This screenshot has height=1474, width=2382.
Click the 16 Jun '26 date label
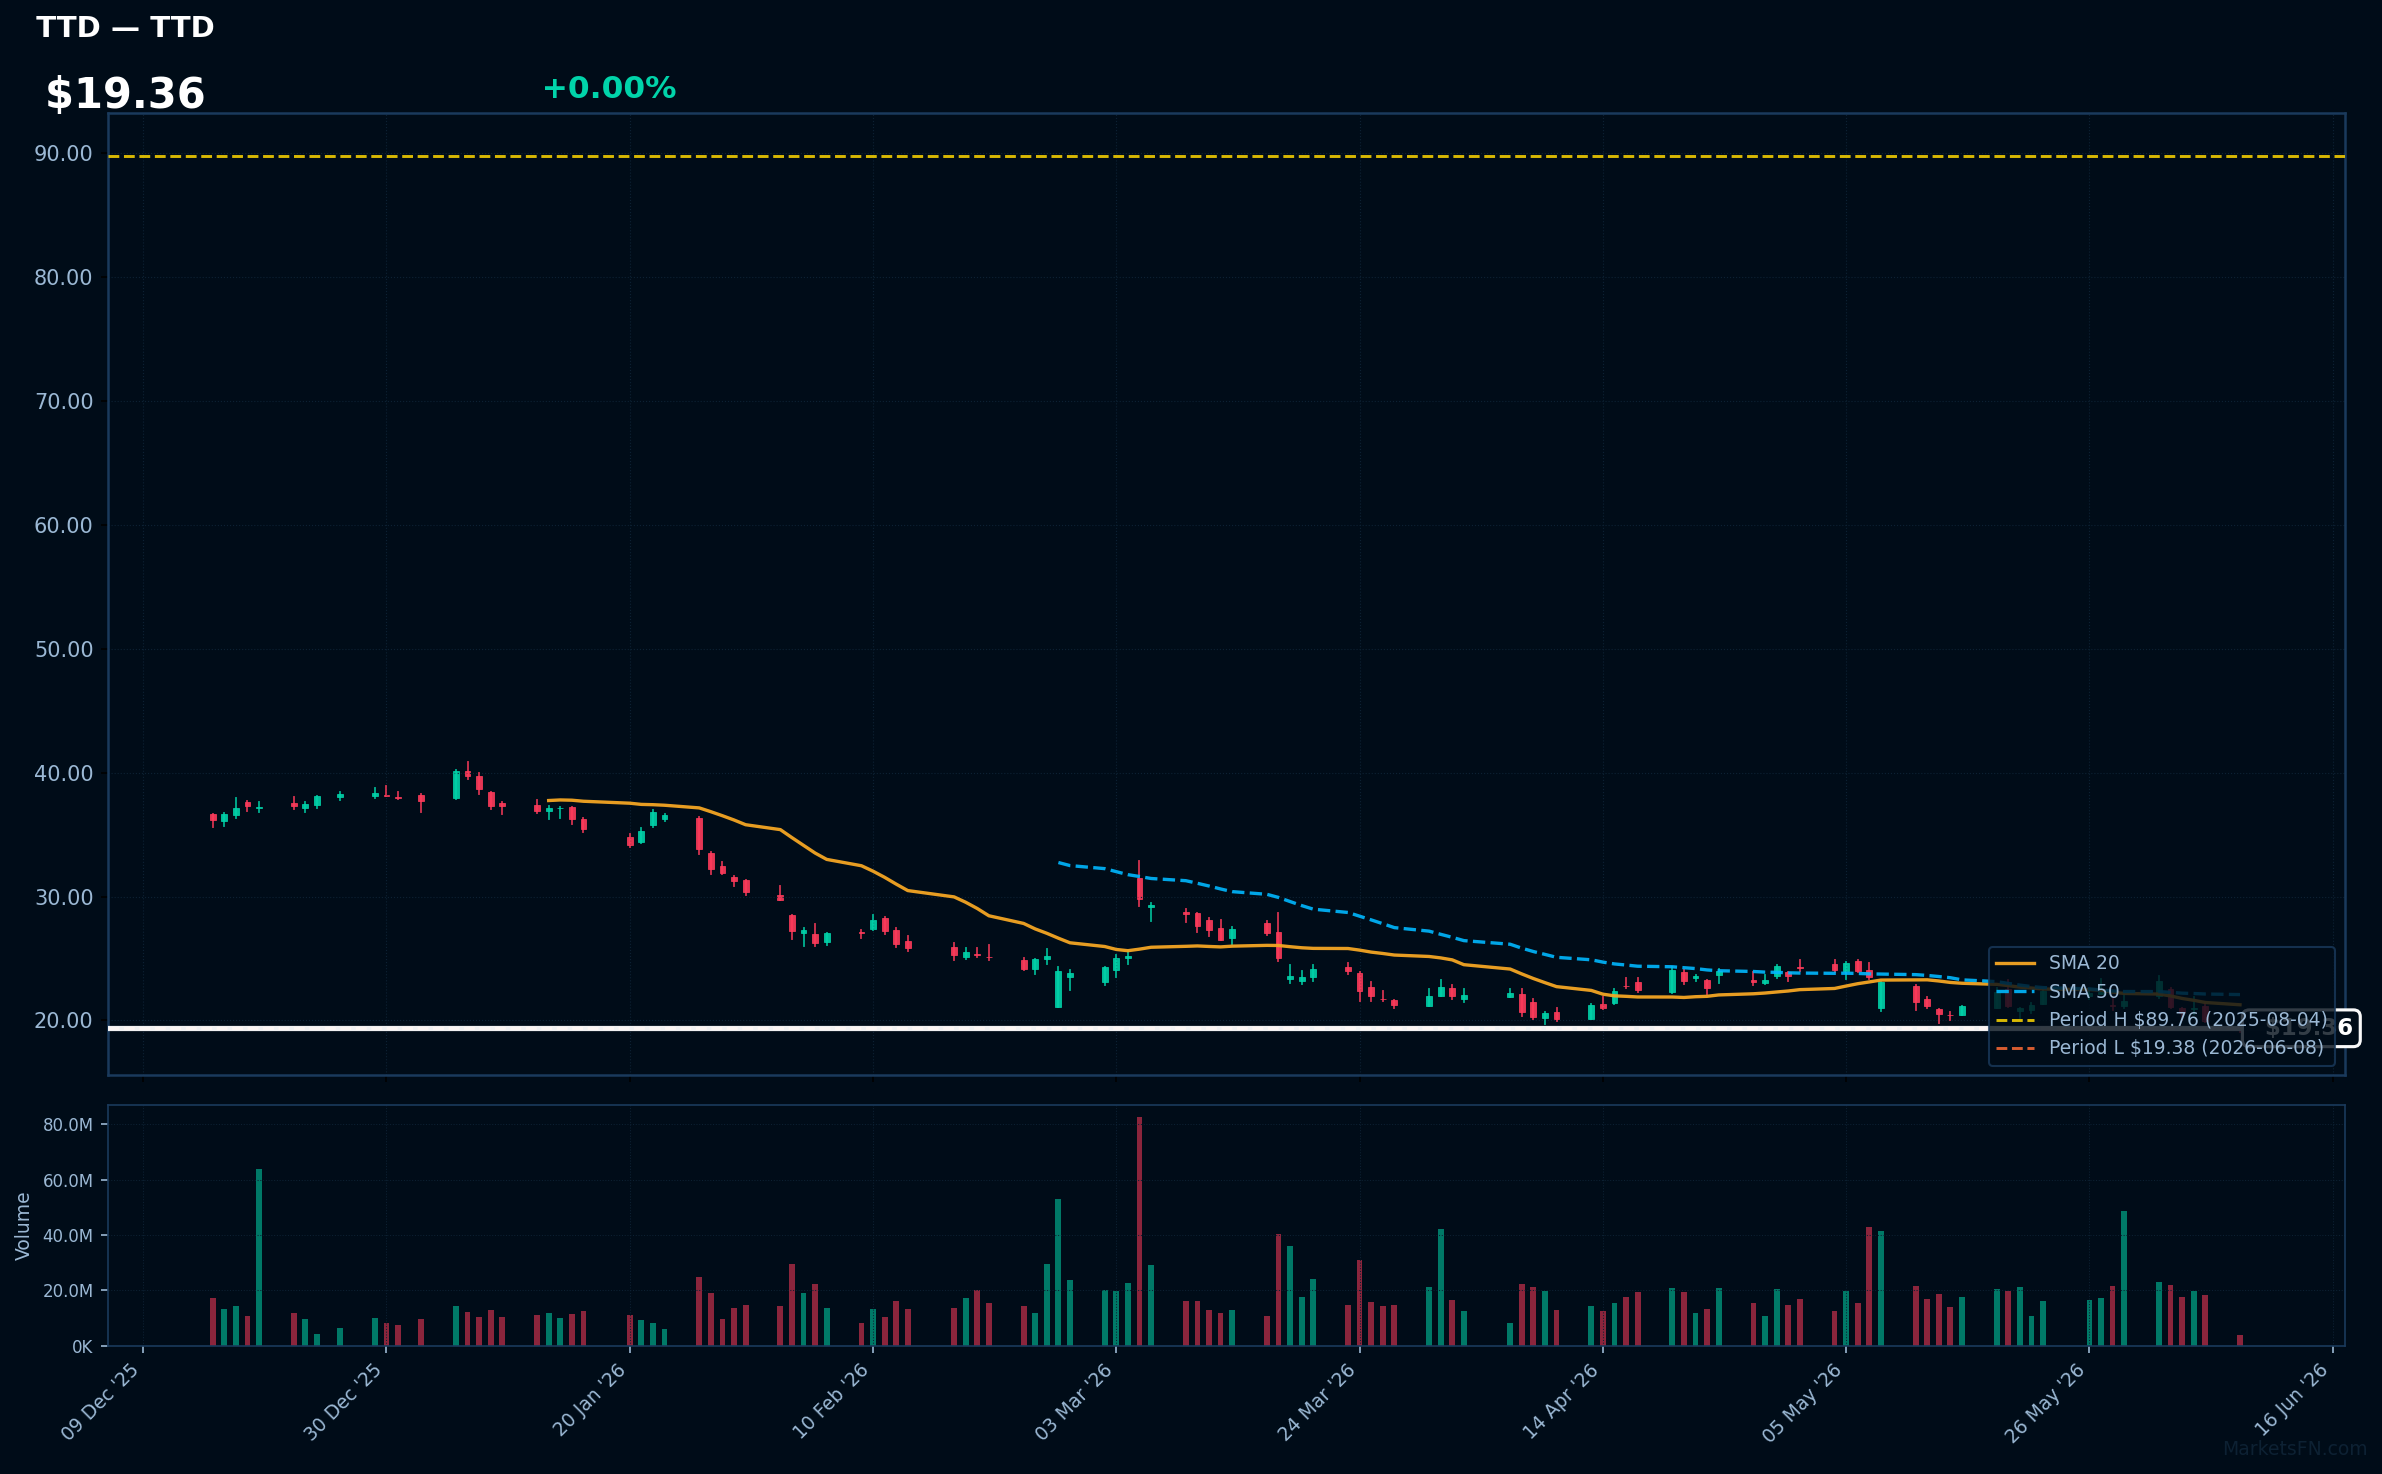click(x=2291, y=1401)
